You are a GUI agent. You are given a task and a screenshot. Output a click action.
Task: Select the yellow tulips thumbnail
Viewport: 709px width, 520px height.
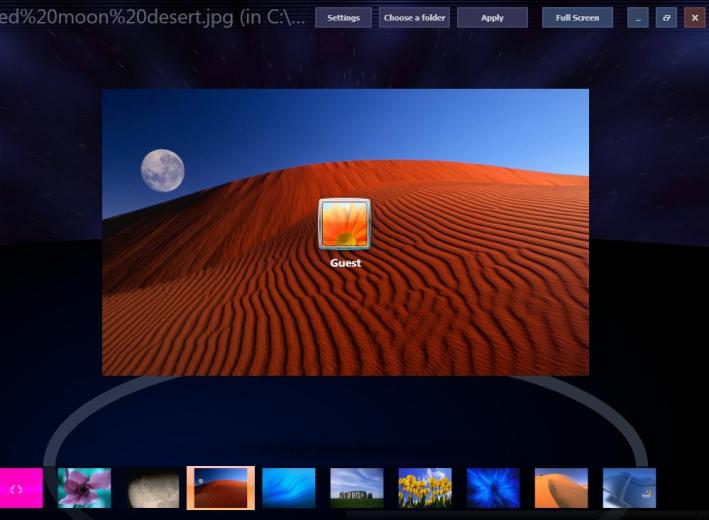tap(425, 488)
